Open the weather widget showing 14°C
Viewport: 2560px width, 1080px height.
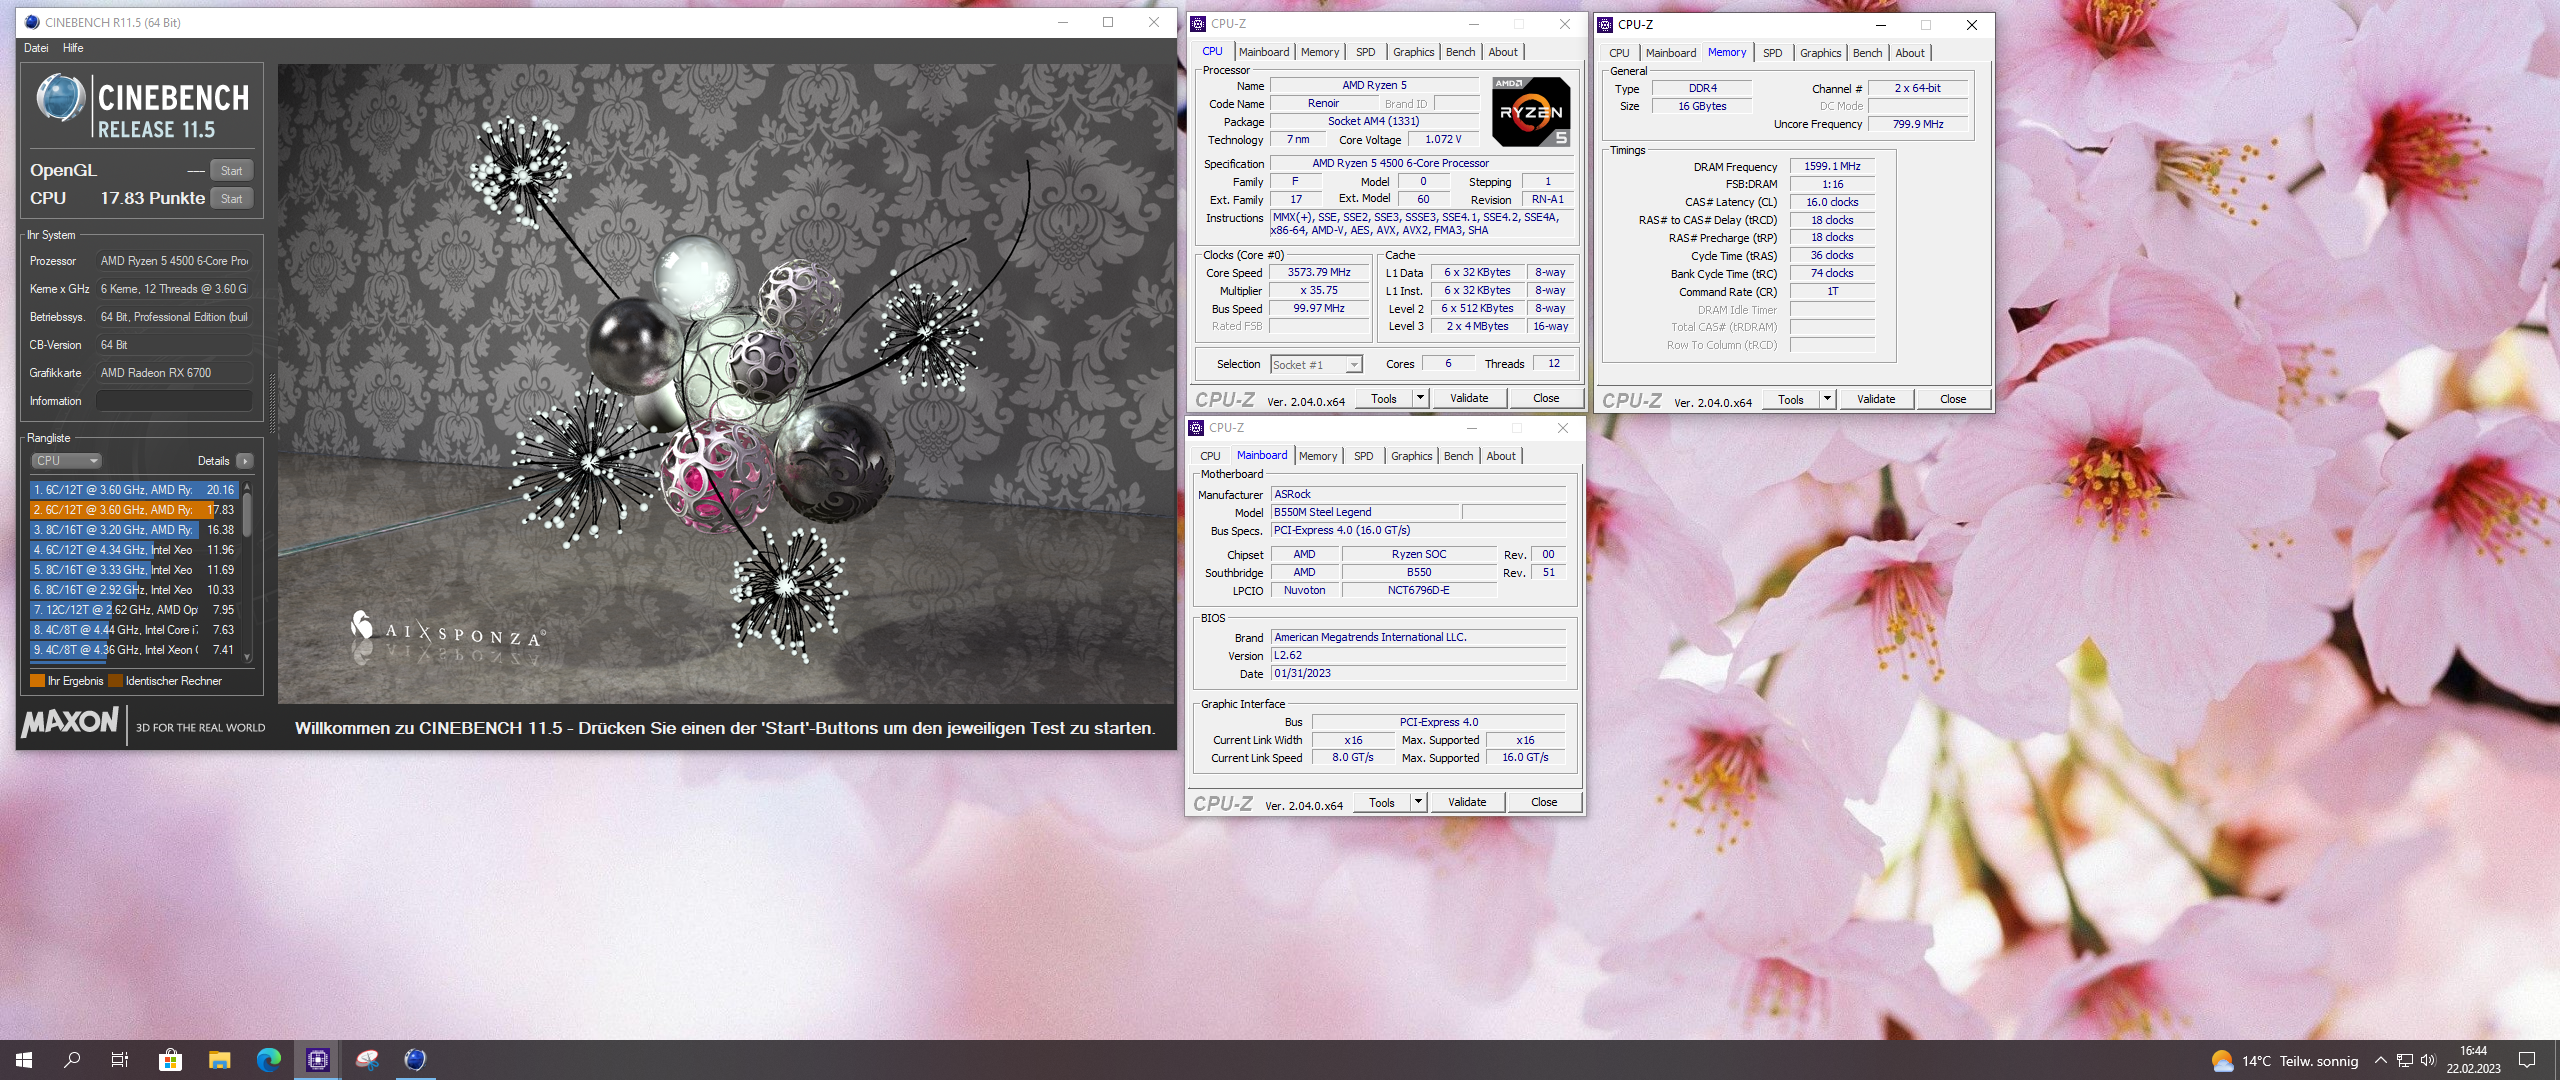pos(2284,1061)
